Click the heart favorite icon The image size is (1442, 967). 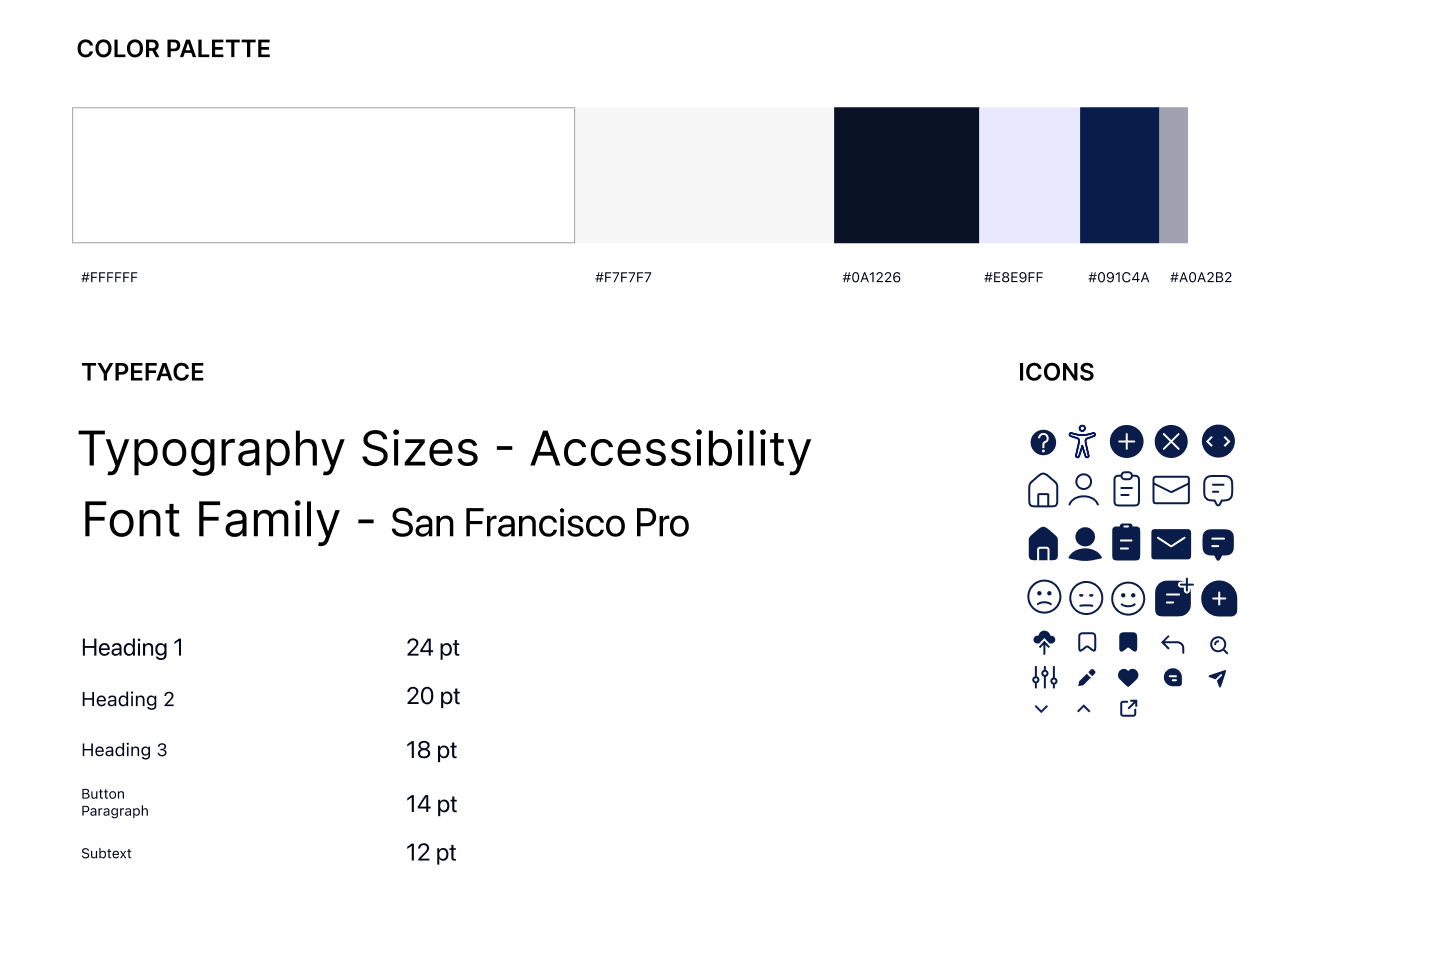point(1128,678)
